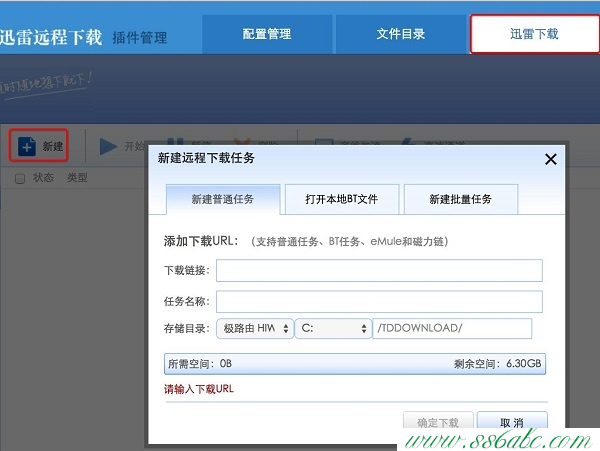Focus the 任务名称 text field
The width and height of the screenshot is (600, 451).
tap(379, 301)
